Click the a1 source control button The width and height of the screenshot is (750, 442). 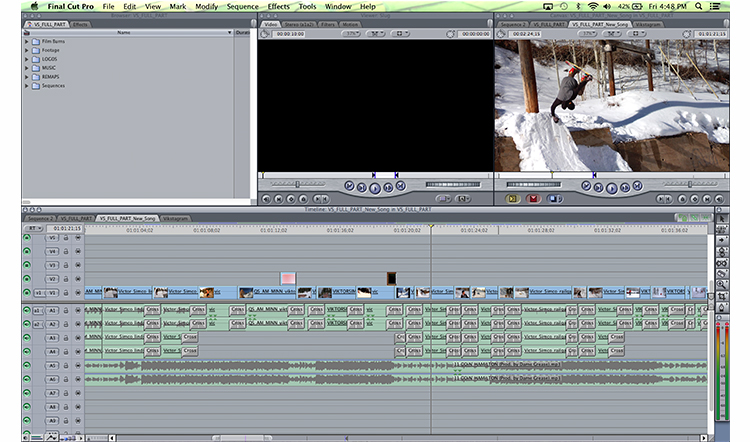[37, 310]
